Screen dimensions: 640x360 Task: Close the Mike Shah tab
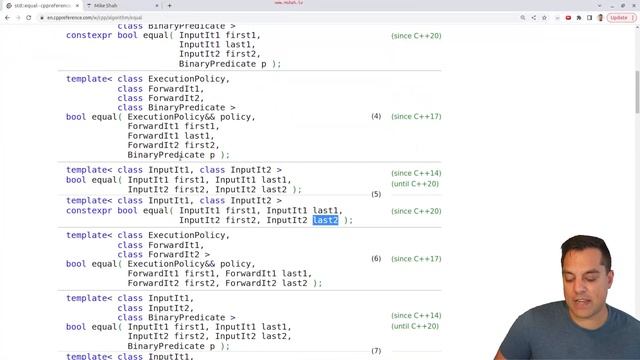157,6
